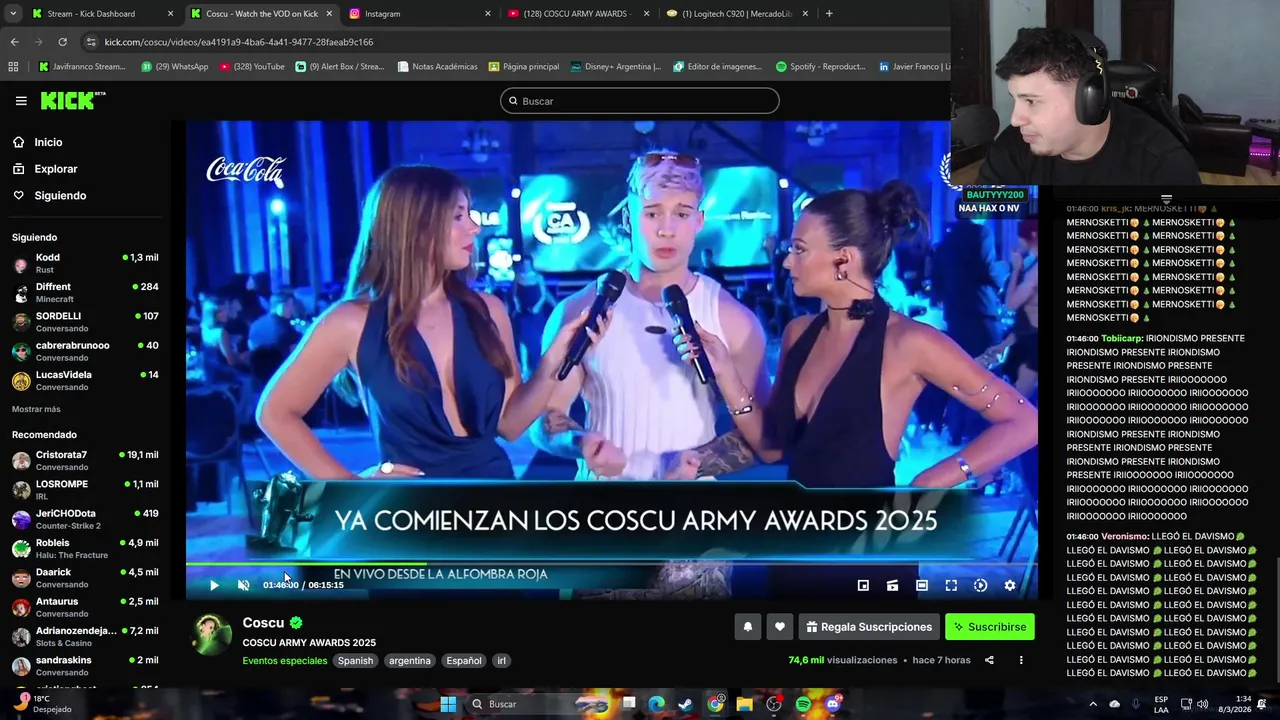Open mini player mode icon
Screen dimensions: 1280x720
click(x=863, y=586)
